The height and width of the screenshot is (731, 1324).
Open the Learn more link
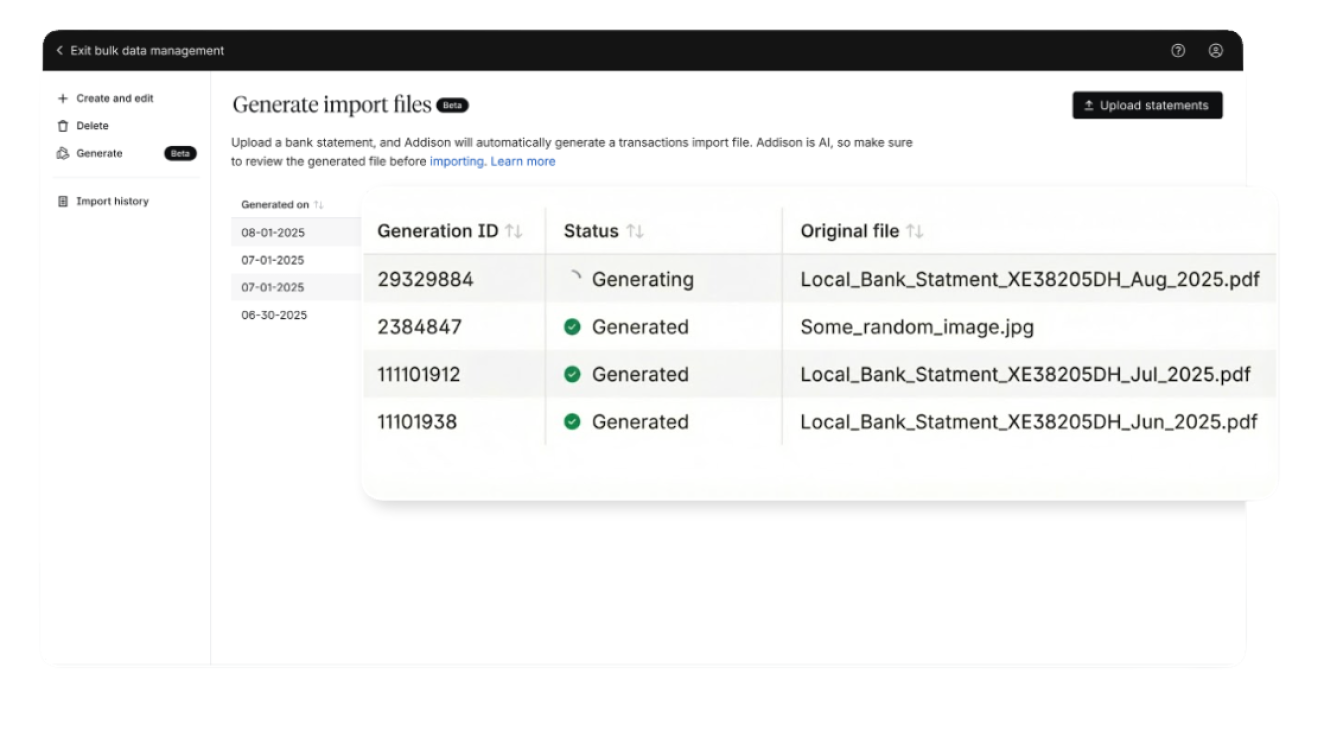click(522, 161)
